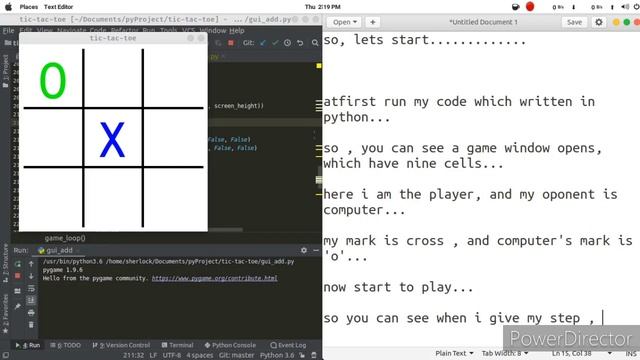Viewport: 640px width, 360px height.
Task: Click the line and column indicator 211:32
Action: pos(134,356)
